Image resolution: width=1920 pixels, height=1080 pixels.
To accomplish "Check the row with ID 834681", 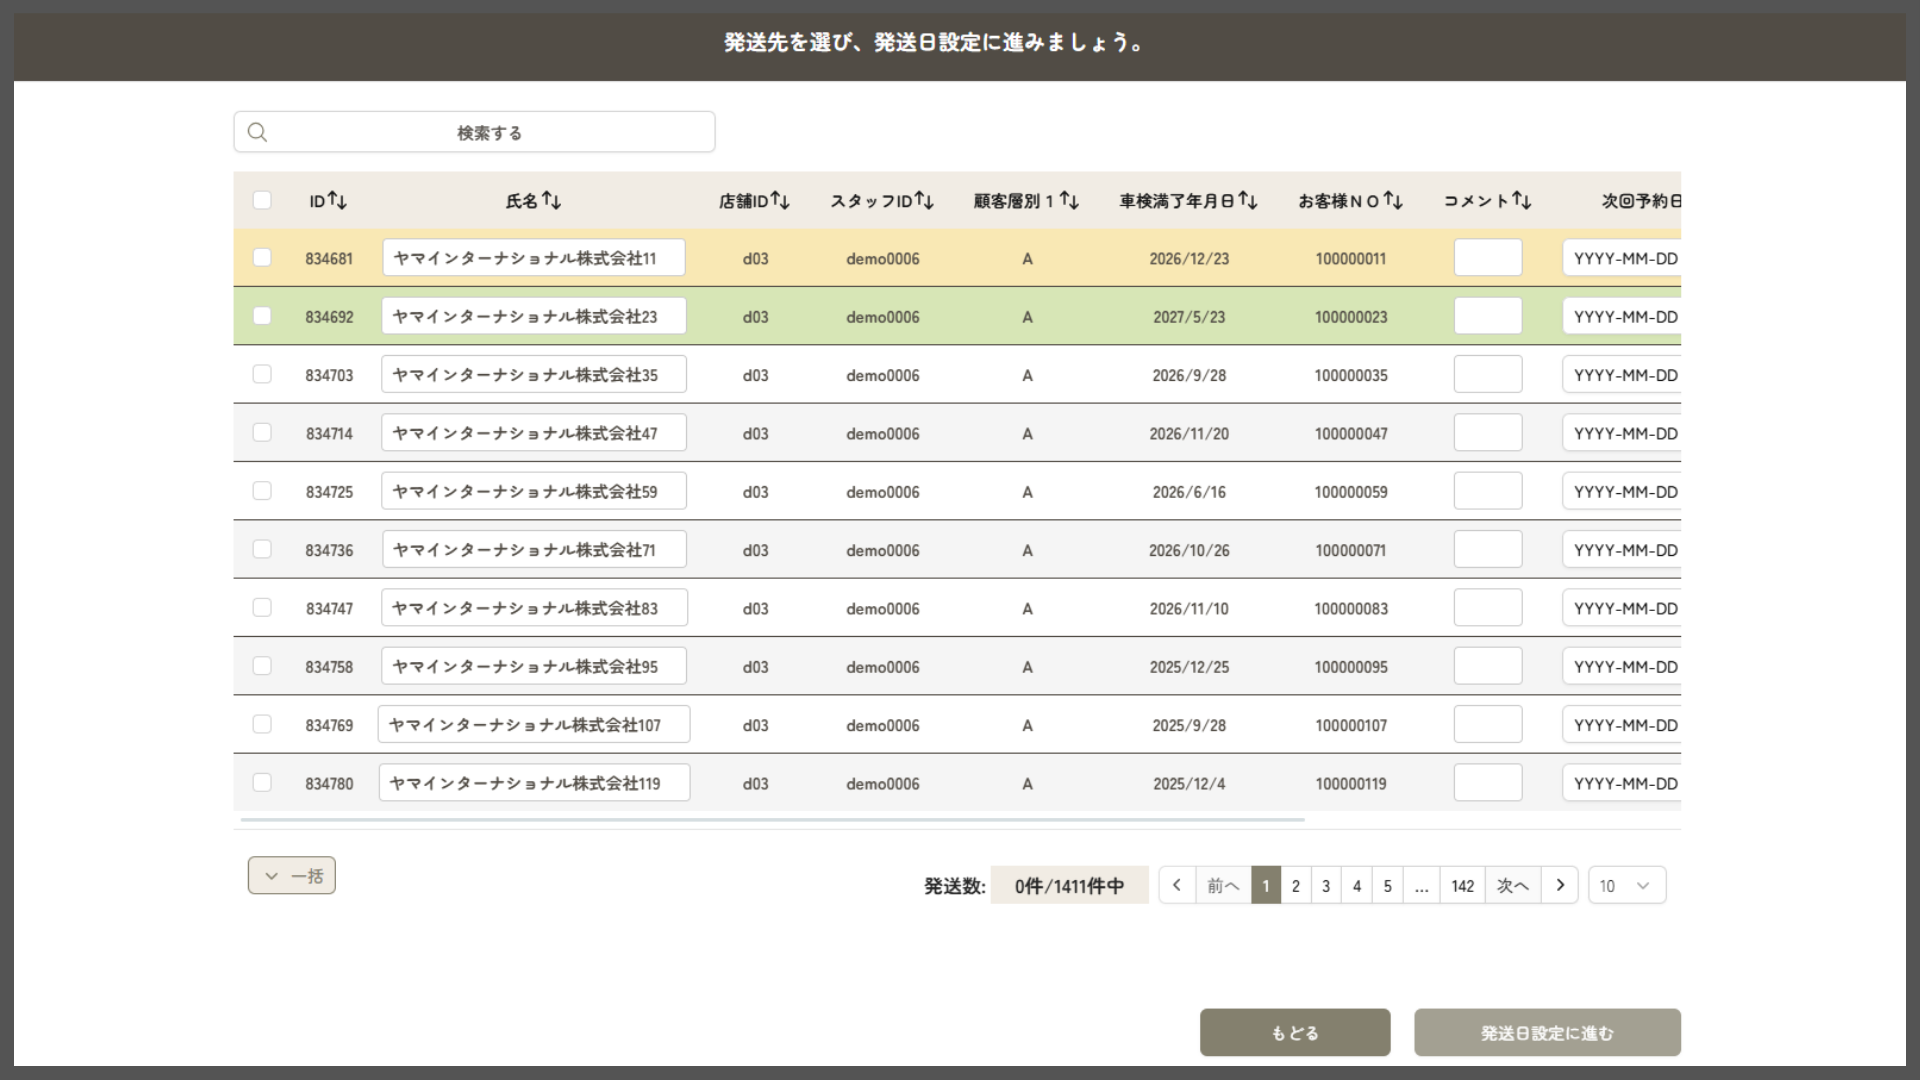I will click(x=262, y=258).
